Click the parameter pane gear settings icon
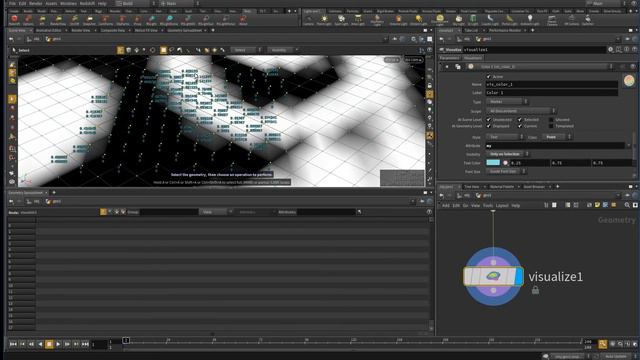This screenshot has height=360, width=640. 611,49
